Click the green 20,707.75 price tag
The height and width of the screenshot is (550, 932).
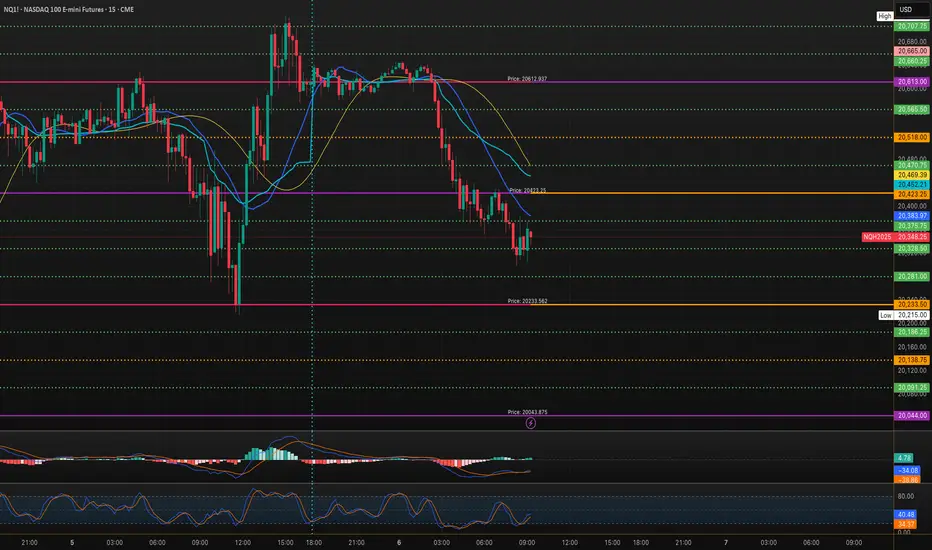pos(912,27)
